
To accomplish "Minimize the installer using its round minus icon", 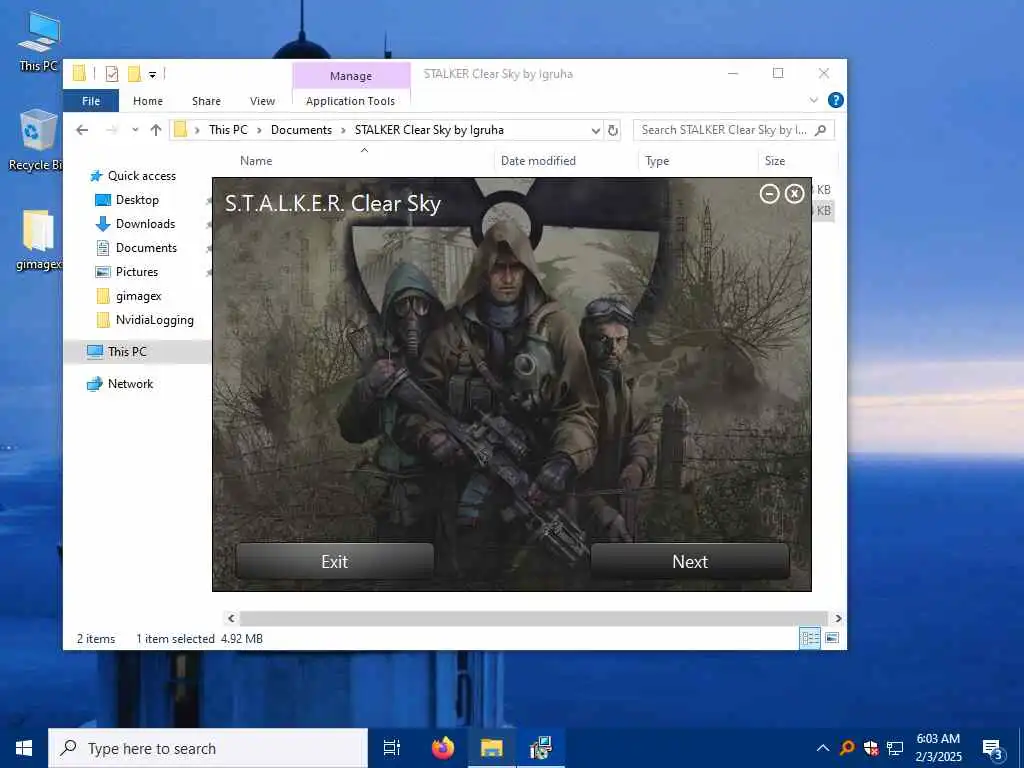I will pos(769,194).
